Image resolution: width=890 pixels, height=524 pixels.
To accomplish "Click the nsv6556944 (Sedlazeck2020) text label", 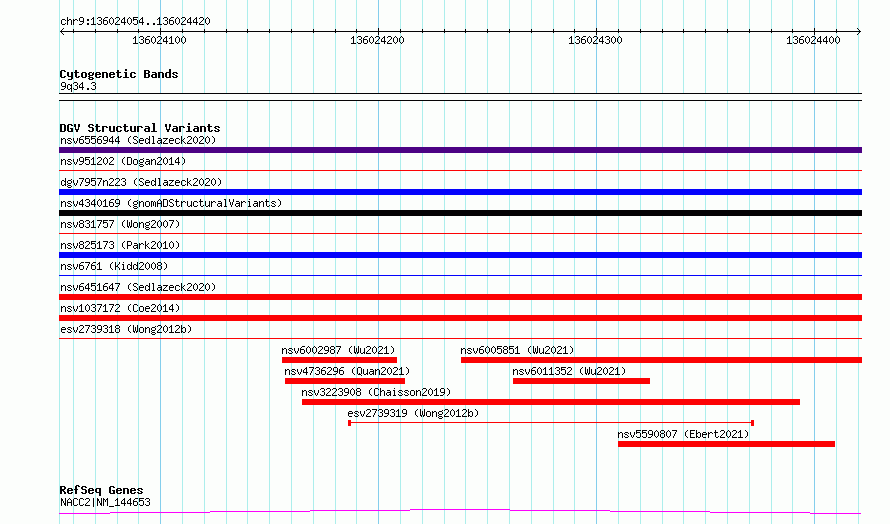I will 138,140.
